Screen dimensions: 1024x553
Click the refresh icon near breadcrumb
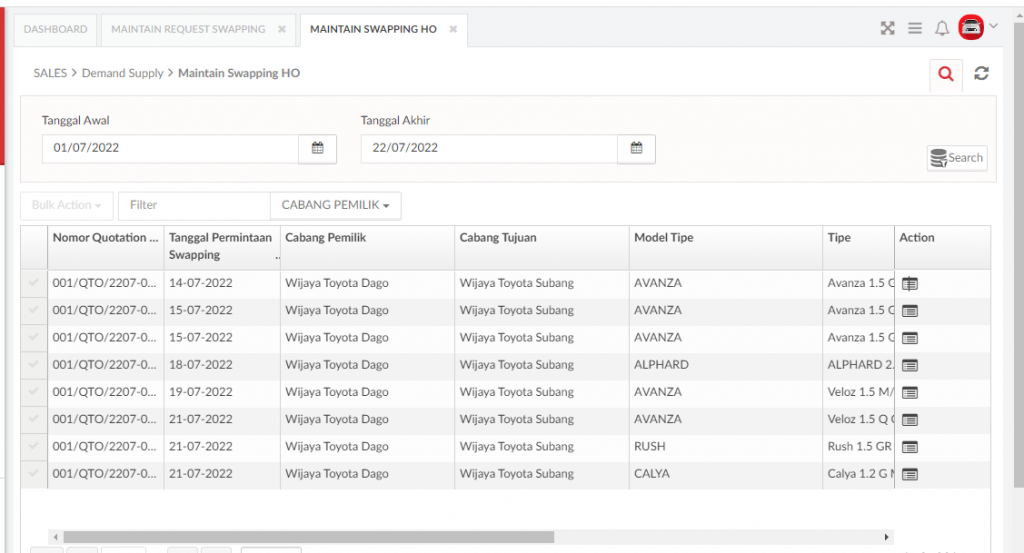[981, 73]
